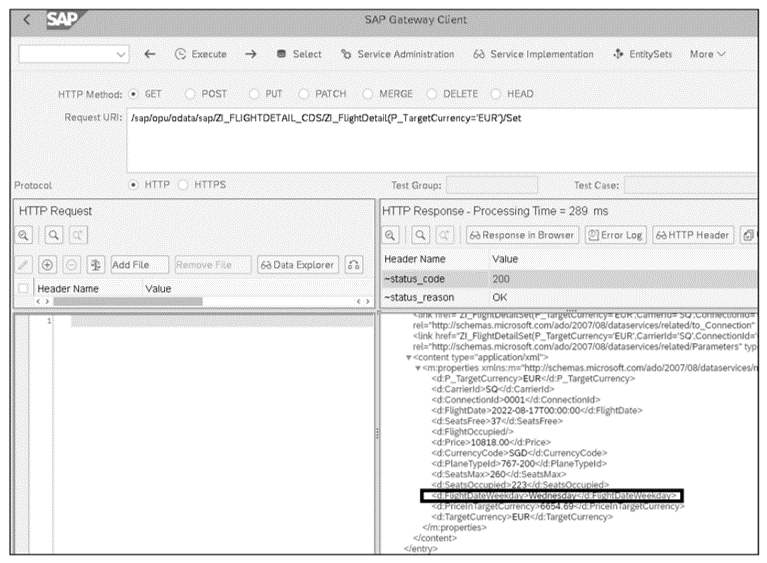
Task: Click the back chevron beside the SAP logo
Action: (25, 21)
